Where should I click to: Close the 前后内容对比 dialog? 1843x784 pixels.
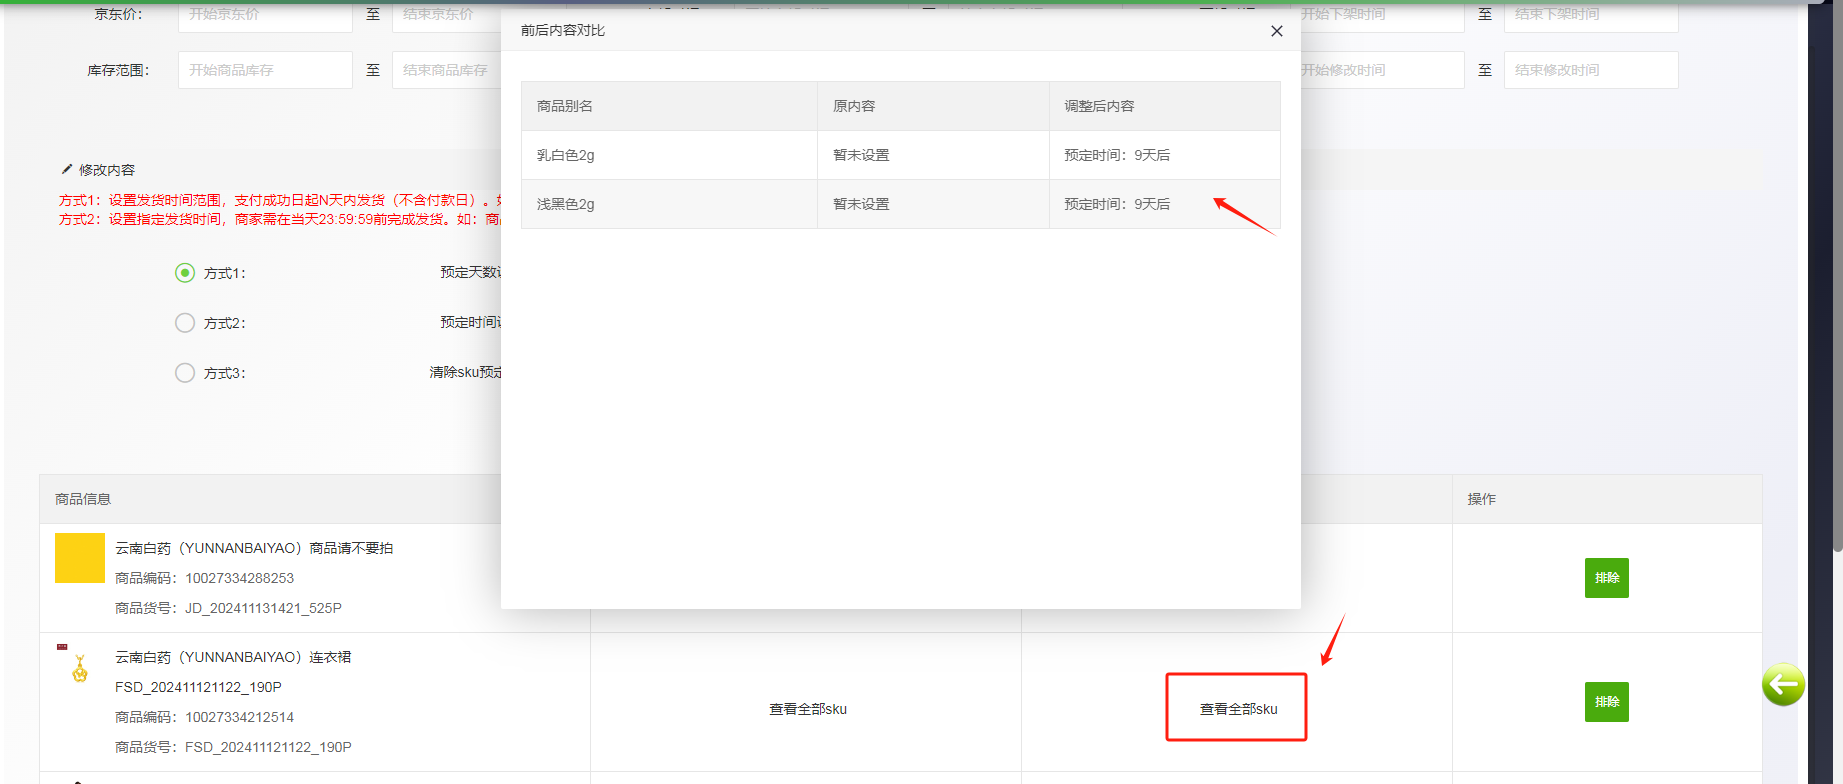[1276, 31]
